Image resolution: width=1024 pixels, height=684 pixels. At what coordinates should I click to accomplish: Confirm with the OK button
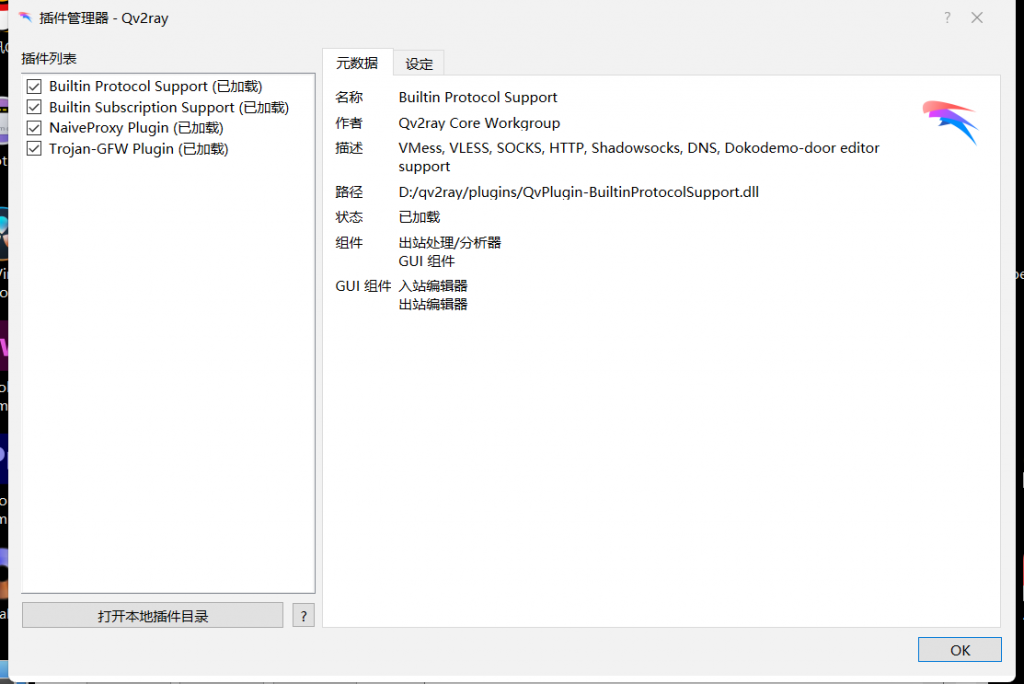point(959,650)
